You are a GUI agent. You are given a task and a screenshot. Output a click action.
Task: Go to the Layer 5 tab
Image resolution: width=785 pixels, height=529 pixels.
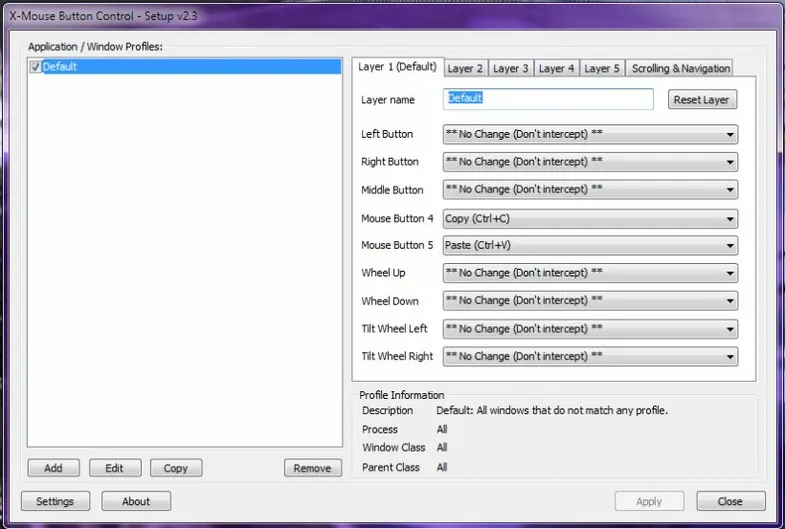(602, 68)
